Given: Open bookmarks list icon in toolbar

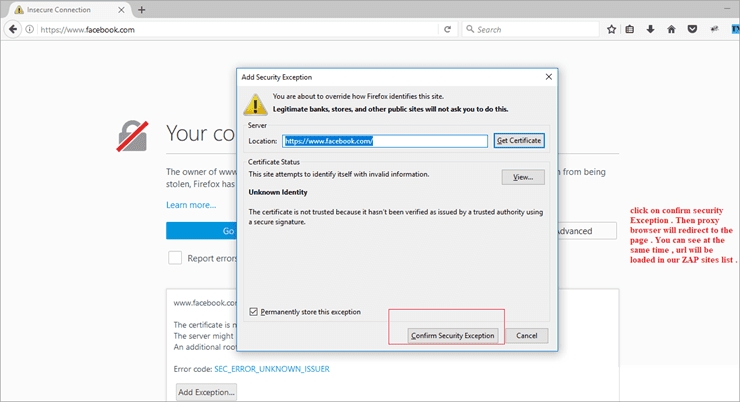Looking at the screenshot, I should coord(630,29).
